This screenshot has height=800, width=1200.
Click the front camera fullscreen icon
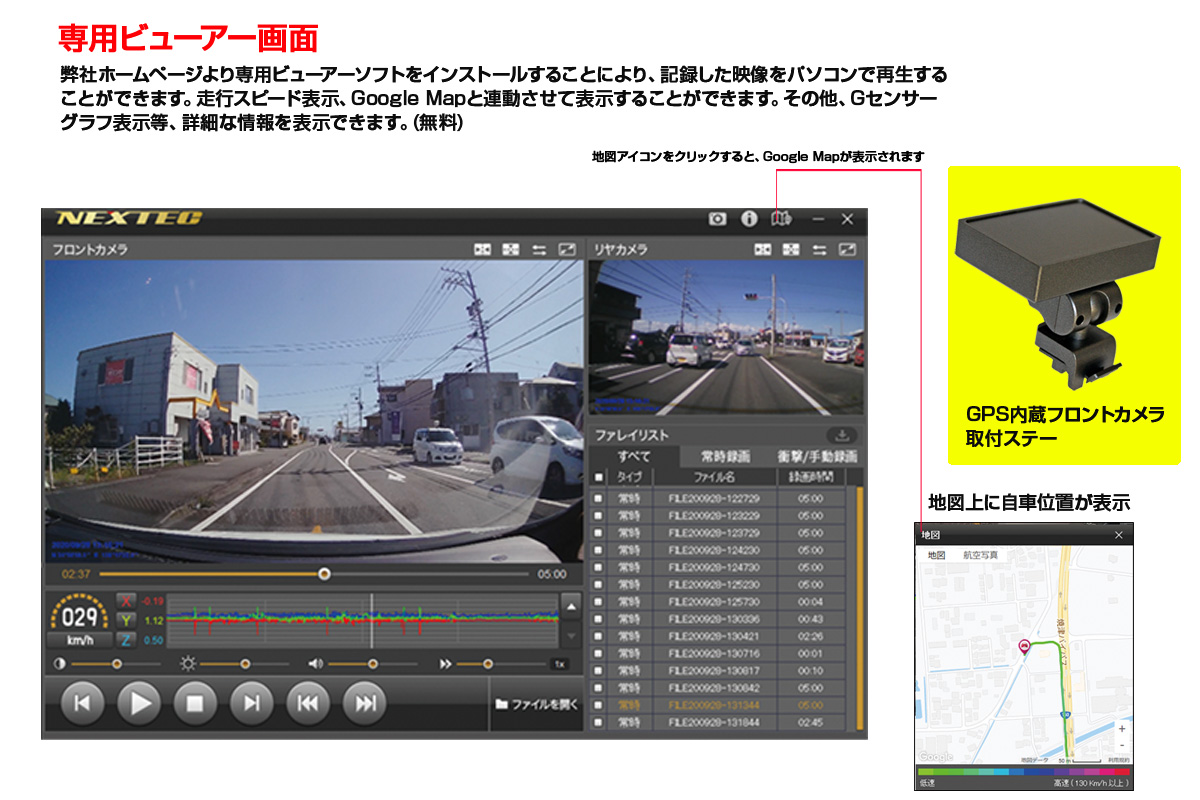567,249
